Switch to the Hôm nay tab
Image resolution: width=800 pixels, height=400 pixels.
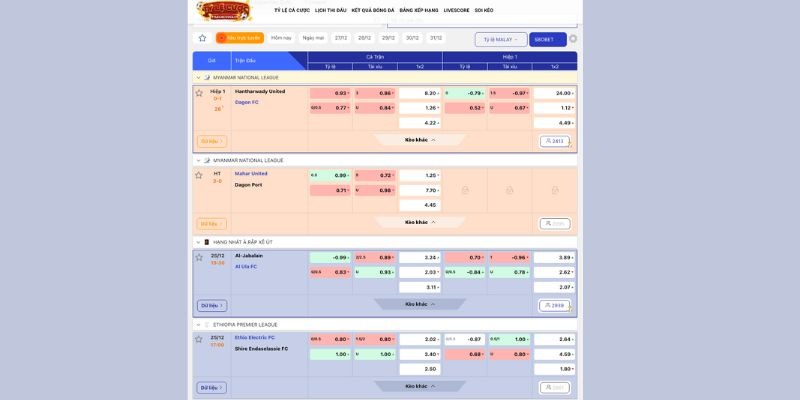[x=281, y=38]
